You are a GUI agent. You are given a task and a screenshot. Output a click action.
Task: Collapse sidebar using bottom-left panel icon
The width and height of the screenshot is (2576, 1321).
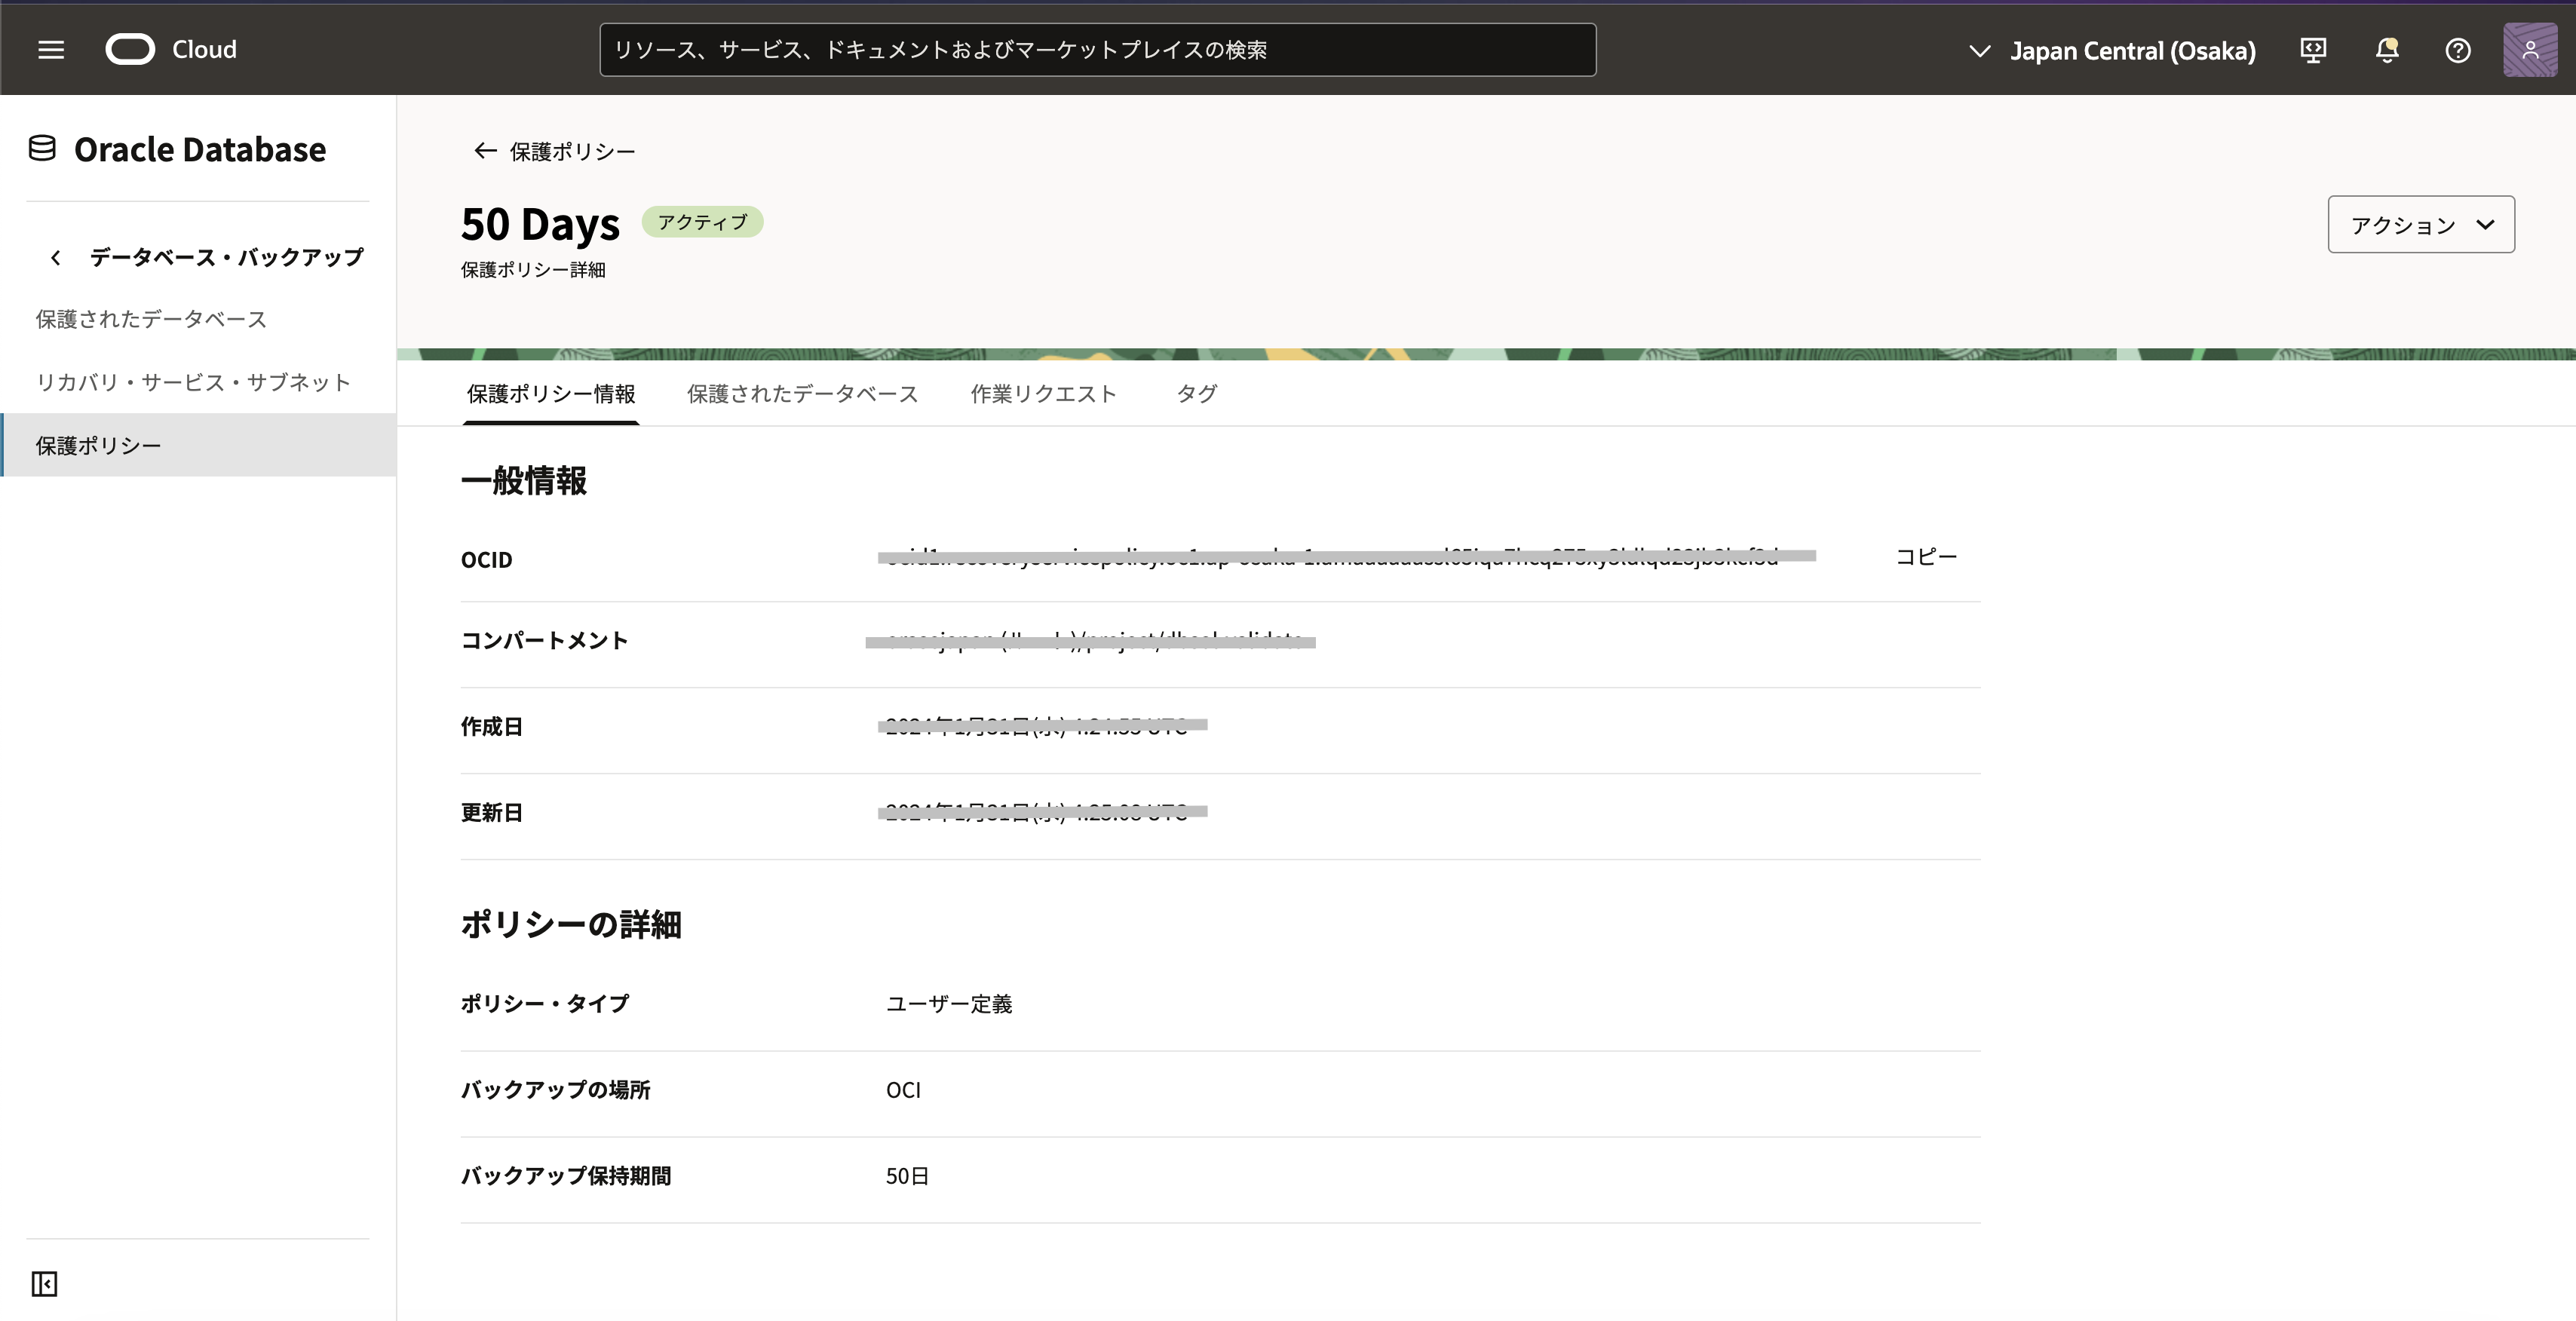click(x=44, y=1283)
